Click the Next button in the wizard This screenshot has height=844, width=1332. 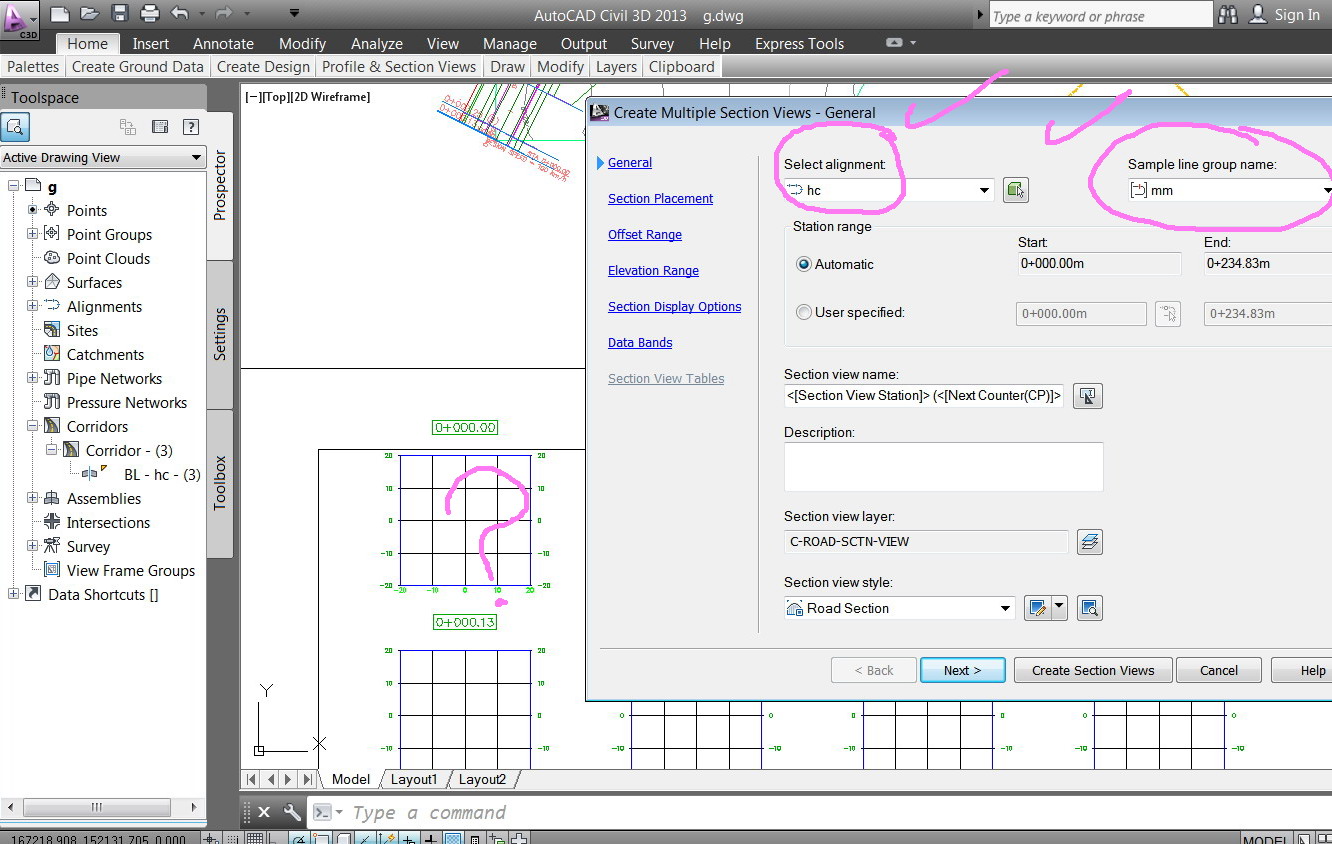962,670
